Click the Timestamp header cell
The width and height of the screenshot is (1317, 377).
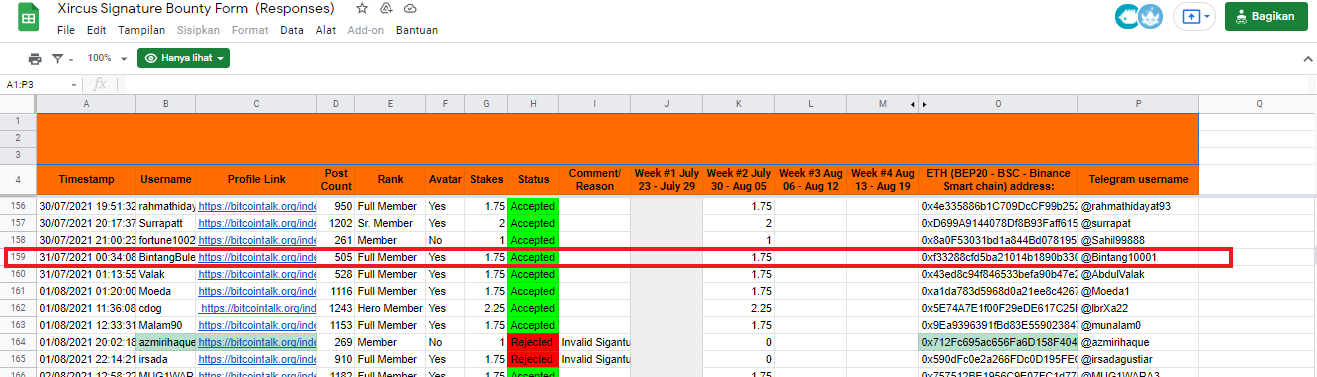(86, 179)
